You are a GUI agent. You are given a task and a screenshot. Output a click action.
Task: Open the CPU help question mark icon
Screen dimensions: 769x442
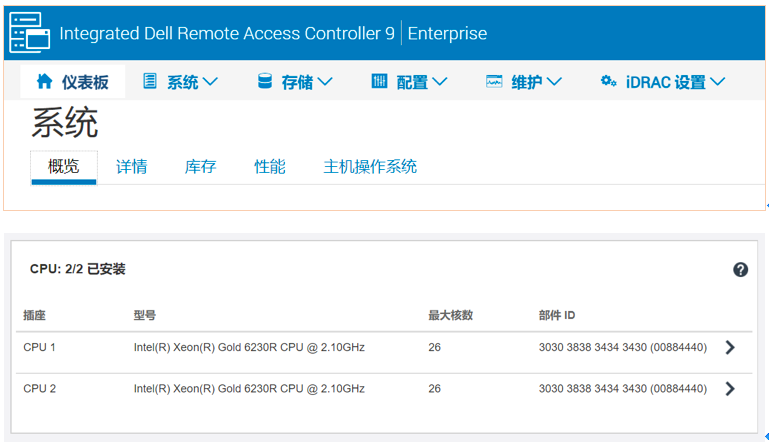pos(740,269)
